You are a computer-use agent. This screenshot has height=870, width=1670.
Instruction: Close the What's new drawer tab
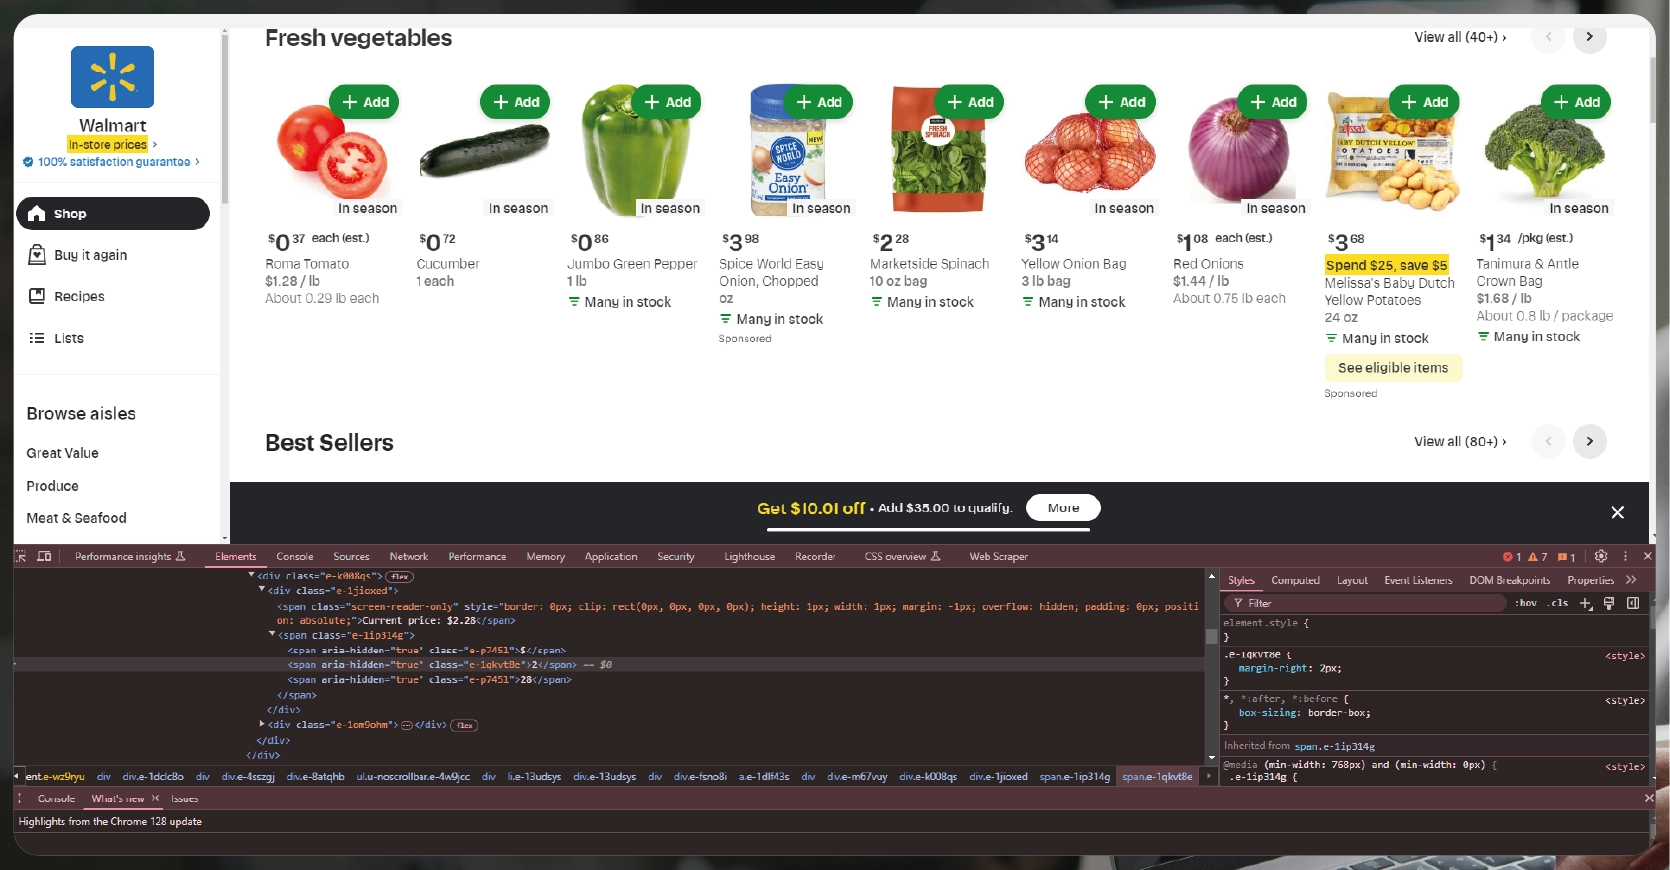coord(155,799)
